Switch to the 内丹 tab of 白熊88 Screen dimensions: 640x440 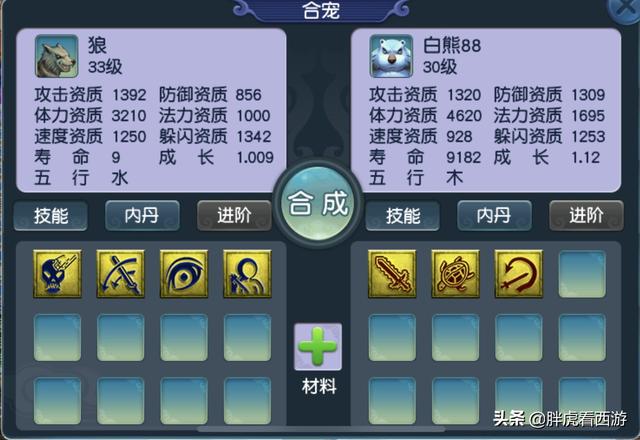494,216
